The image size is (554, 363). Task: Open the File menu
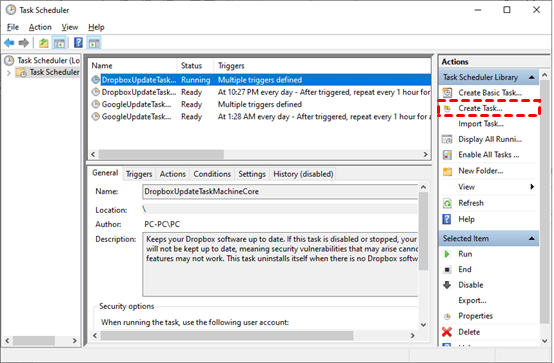(13, 27)
